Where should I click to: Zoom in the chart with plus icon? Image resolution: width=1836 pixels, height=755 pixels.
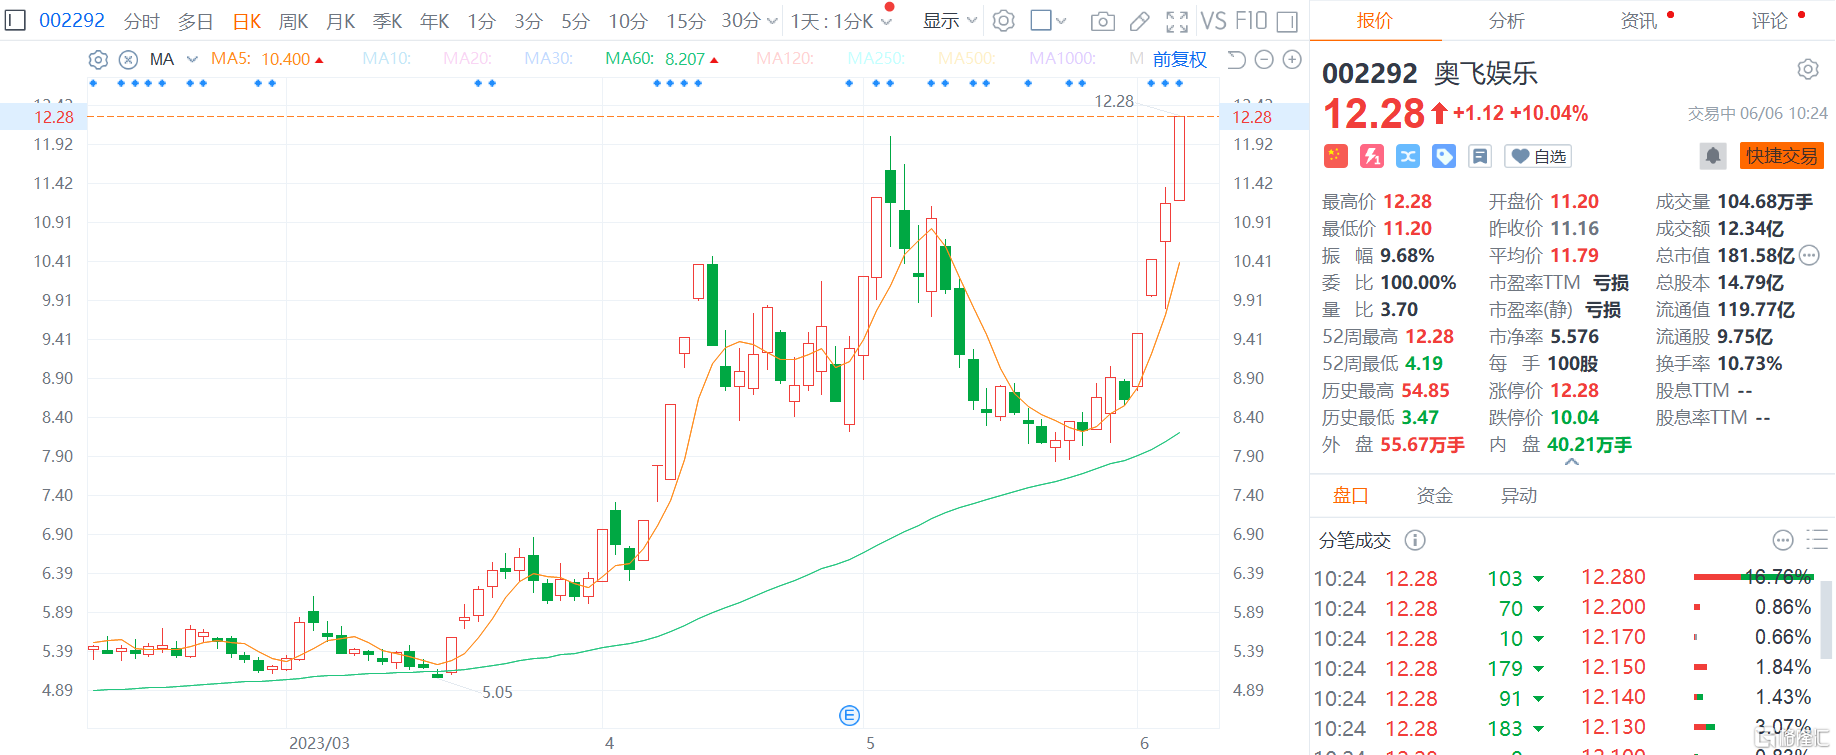pos(1292,60)
